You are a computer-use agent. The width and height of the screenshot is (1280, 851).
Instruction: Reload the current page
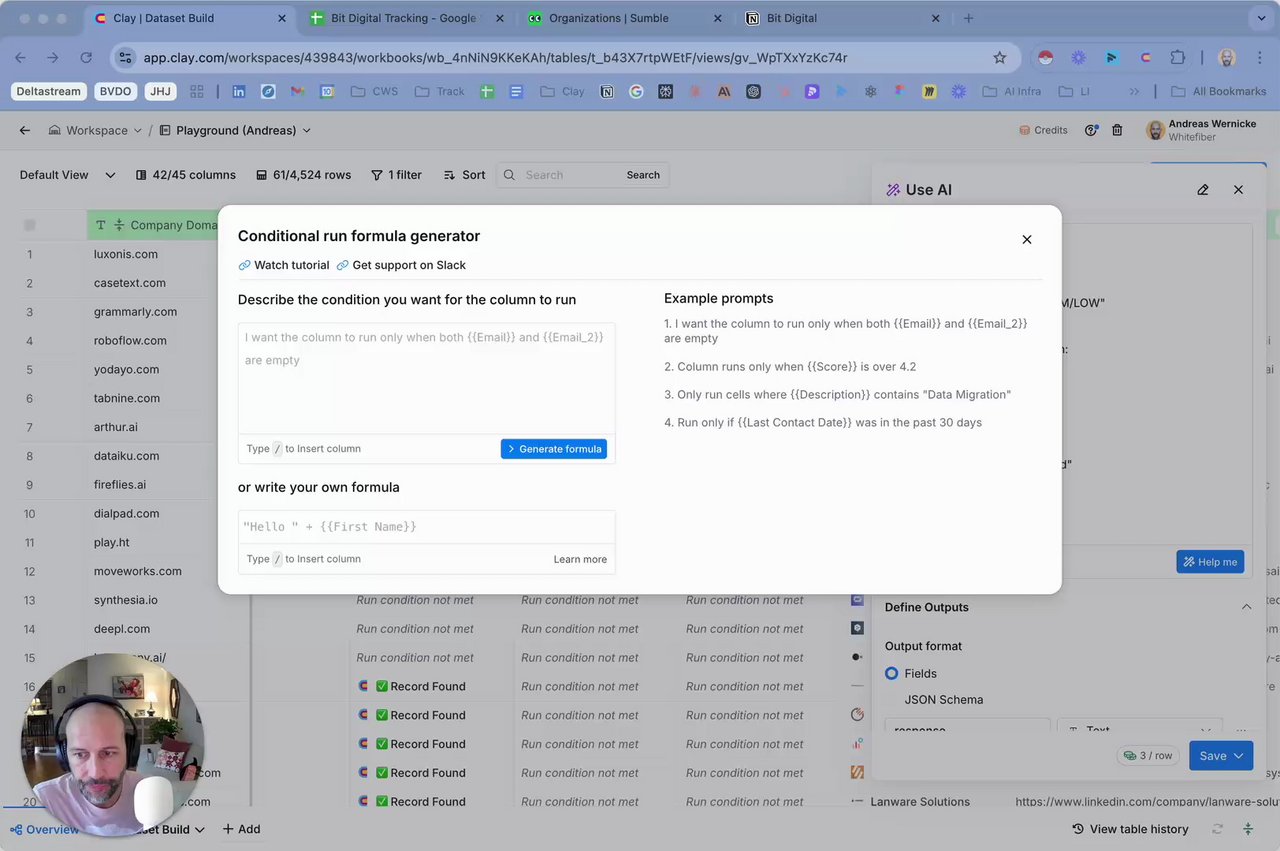[x=86, y=58]
